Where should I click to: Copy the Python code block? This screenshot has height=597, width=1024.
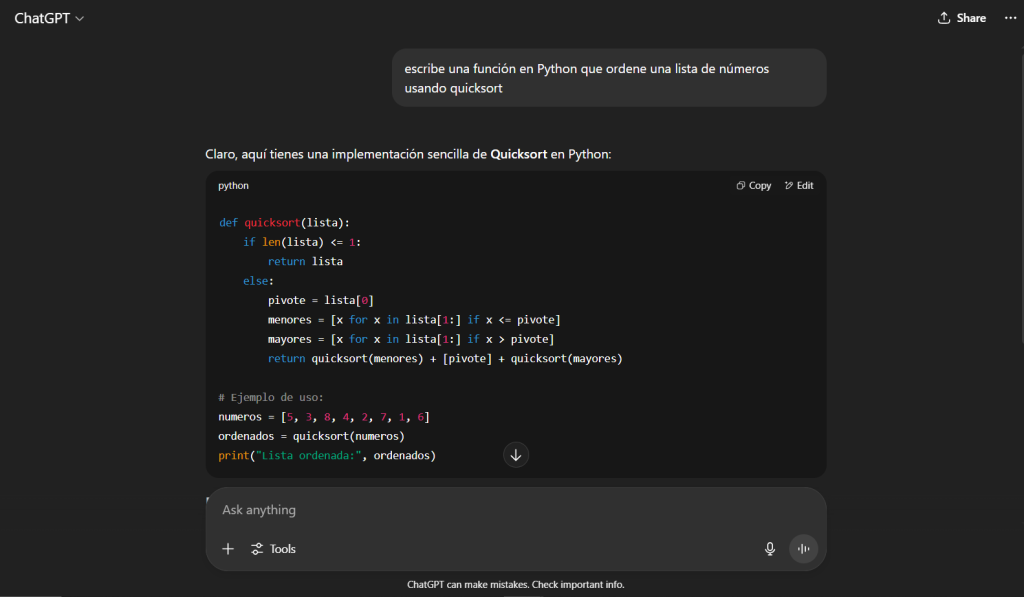[754, 186]
